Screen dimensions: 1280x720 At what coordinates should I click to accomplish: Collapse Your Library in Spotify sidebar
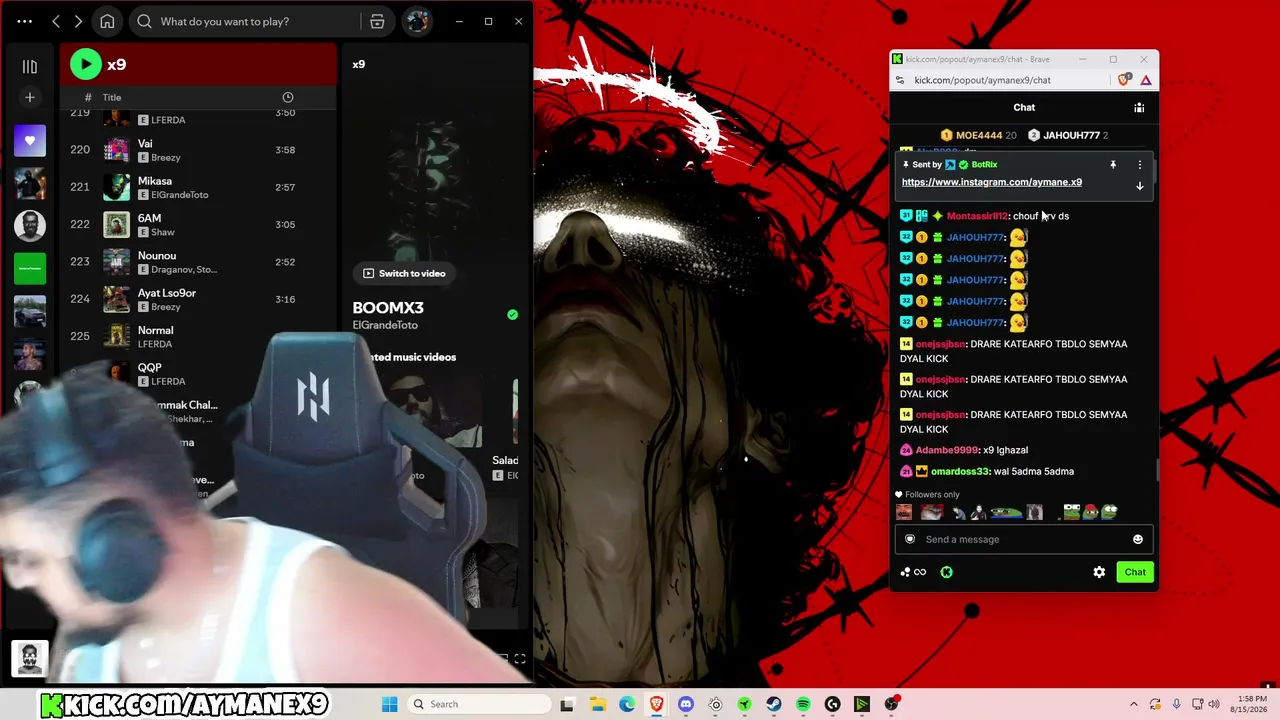point(30,66)
